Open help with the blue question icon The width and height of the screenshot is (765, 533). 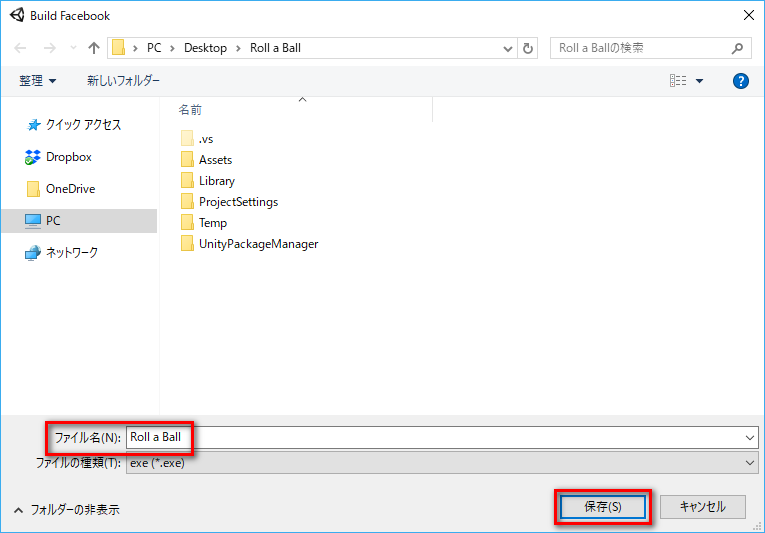click(741, 81)
